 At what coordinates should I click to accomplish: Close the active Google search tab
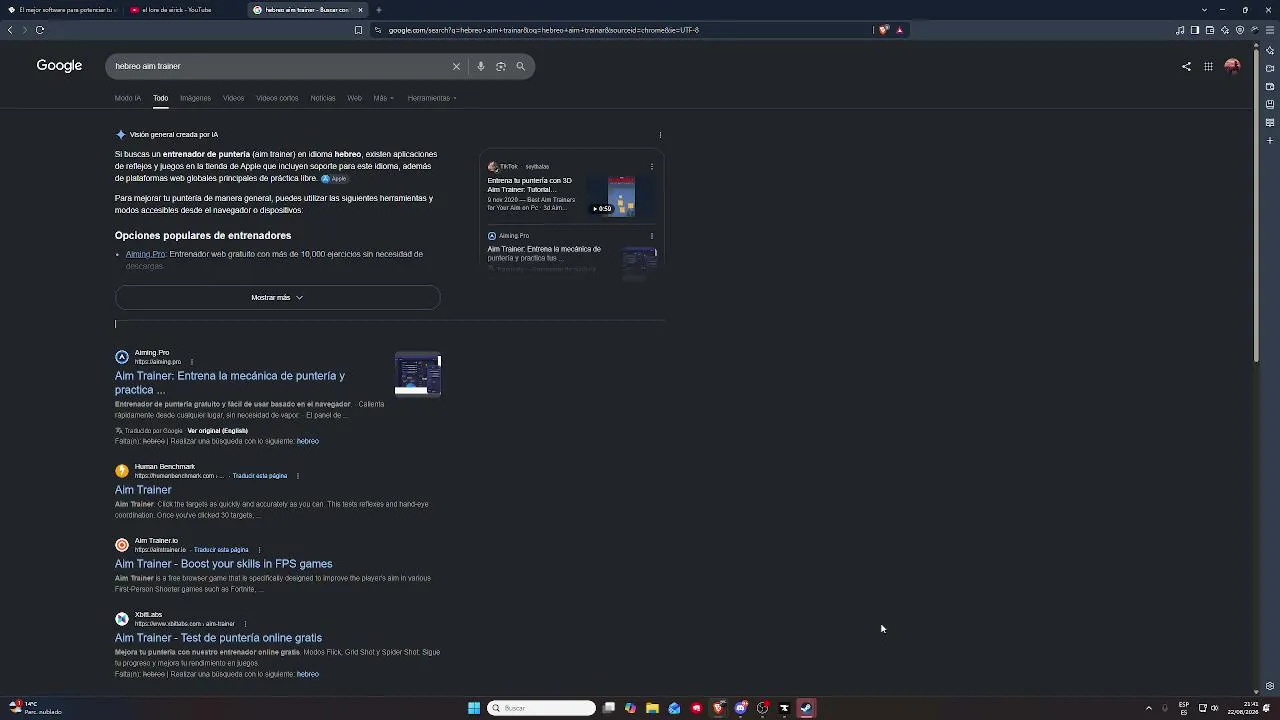360,10
